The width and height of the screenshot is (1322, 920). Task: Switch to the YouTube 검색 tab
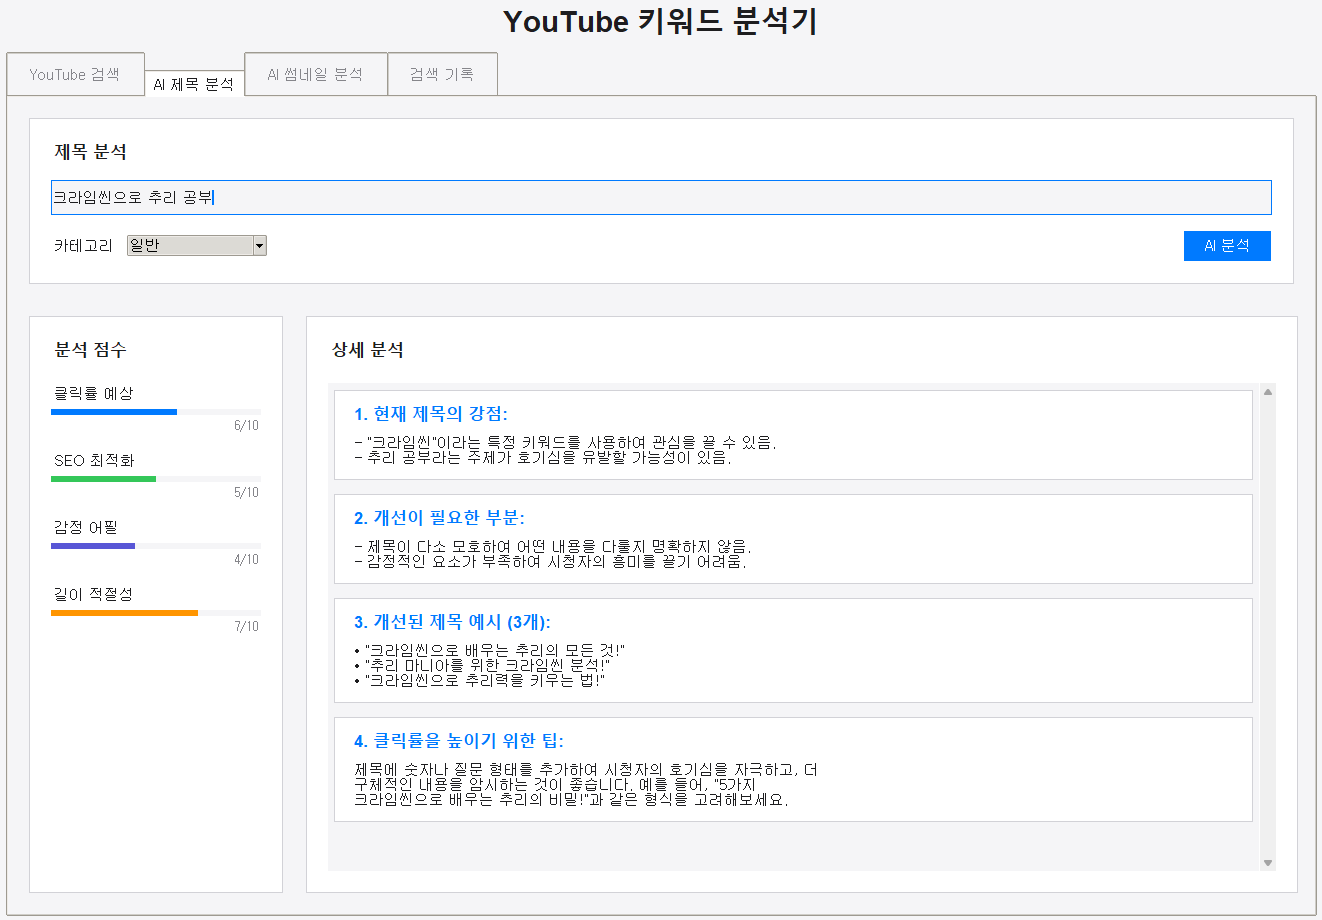pos(75,73)
